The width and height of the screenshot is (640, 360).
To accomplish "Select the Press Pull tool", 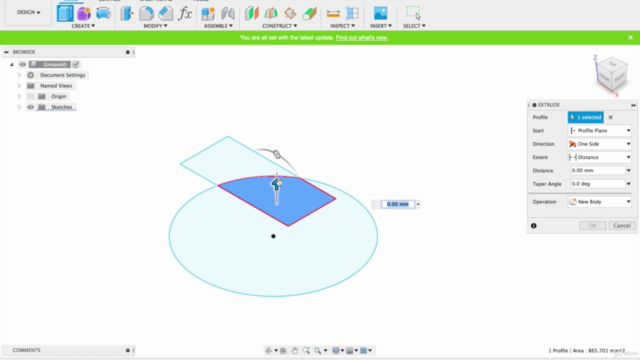I will pos(127,13).
